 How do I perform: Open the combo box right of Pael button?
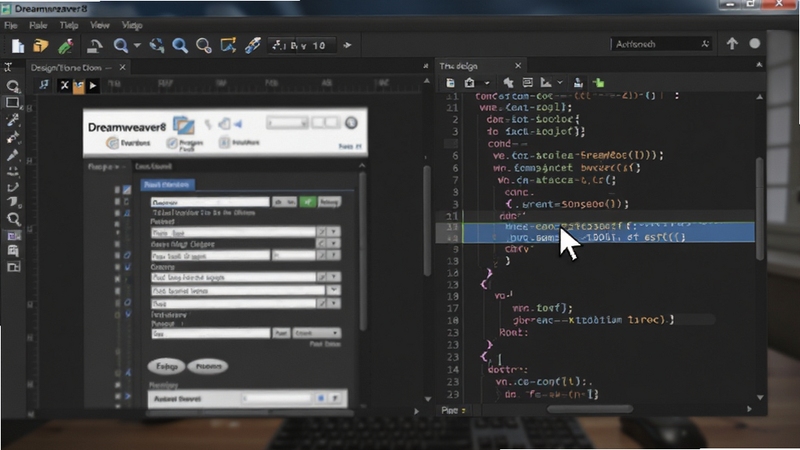click(317, 333)
